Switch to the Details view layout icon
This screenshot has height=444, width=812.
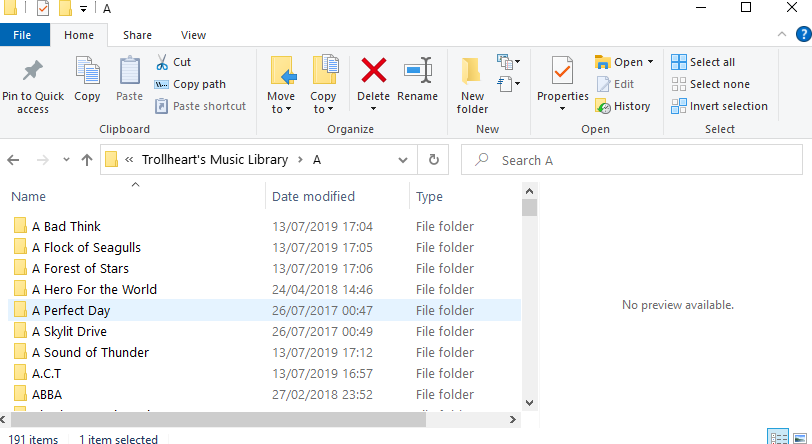pyautogui.click(x=778, y=437)
